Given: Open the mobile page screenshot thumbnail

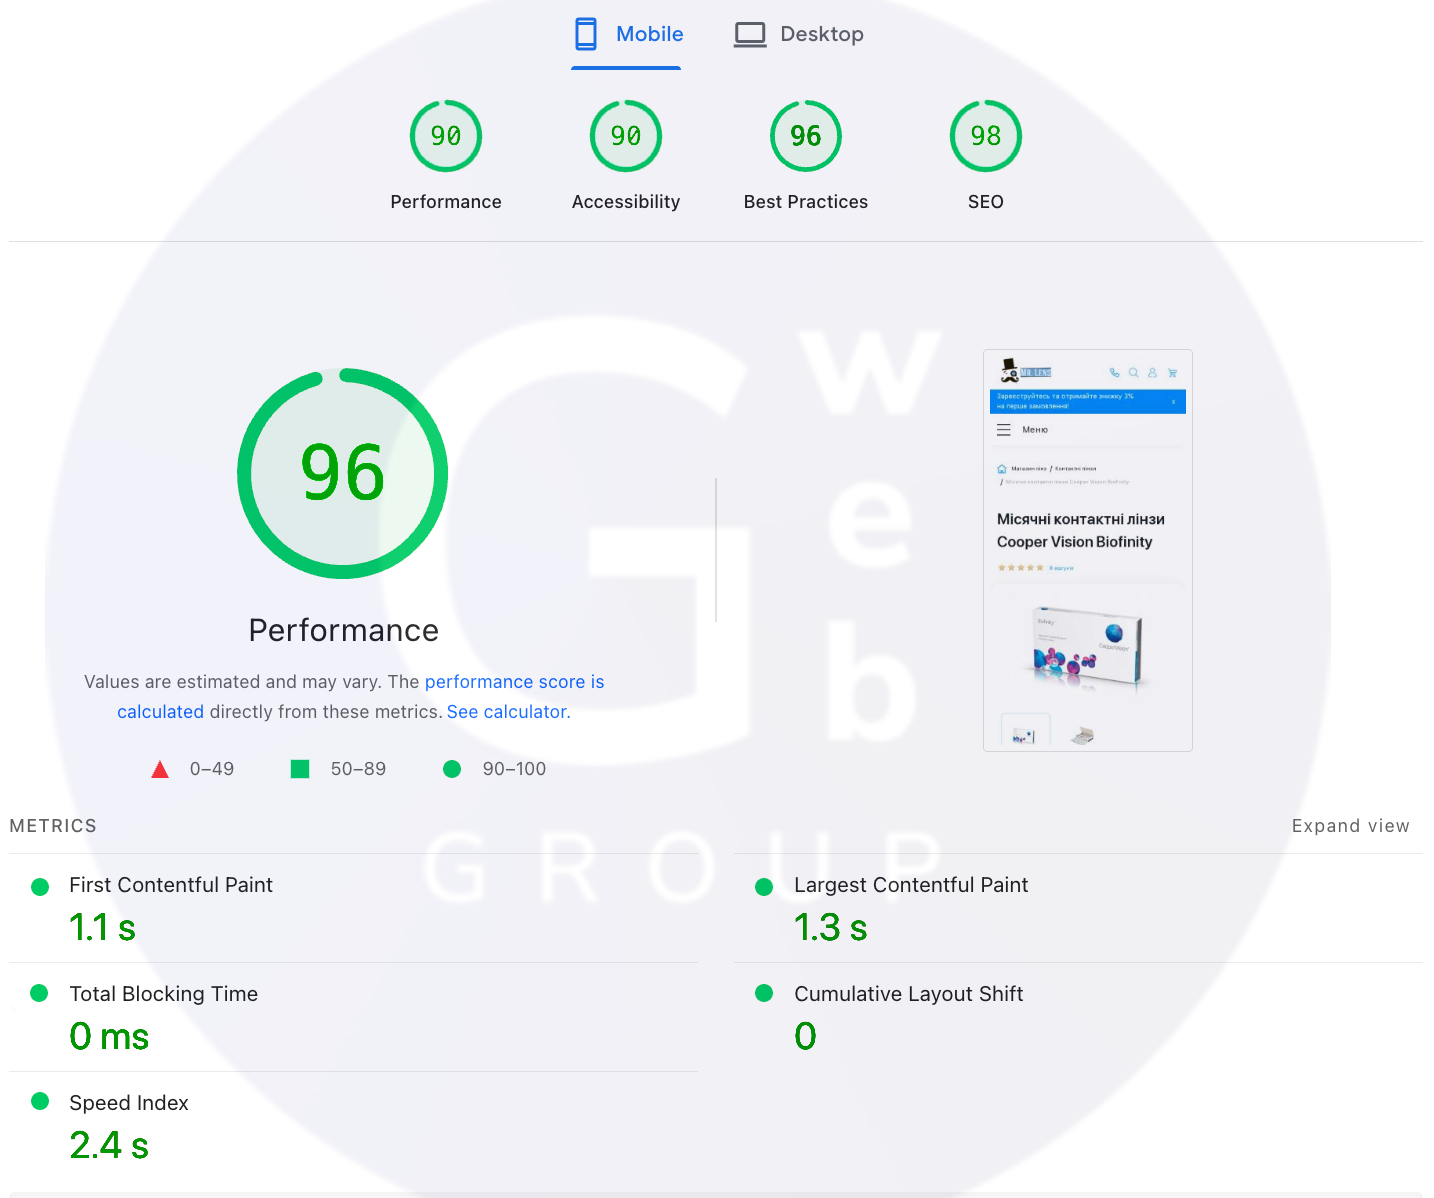Looking at the screenshot, I should 1088,550.
